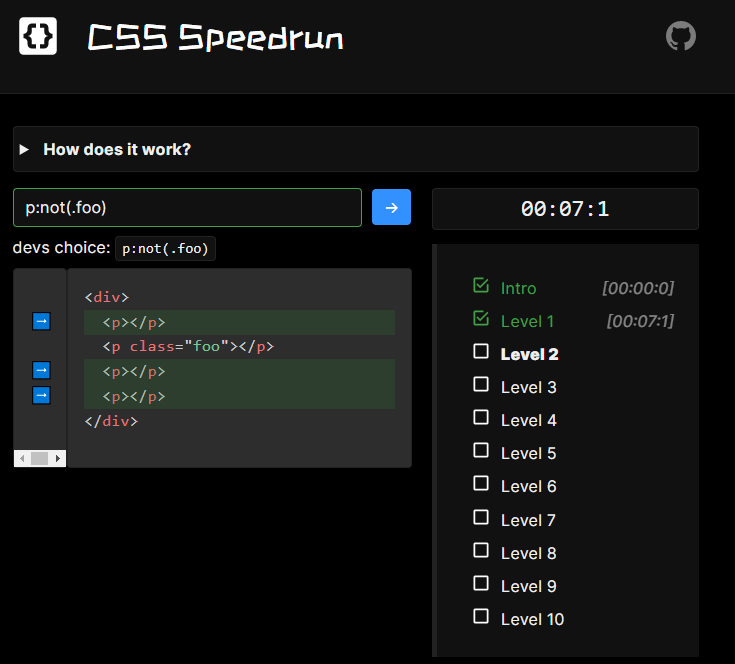Focus the CSS selector input field

pos(187,207)
